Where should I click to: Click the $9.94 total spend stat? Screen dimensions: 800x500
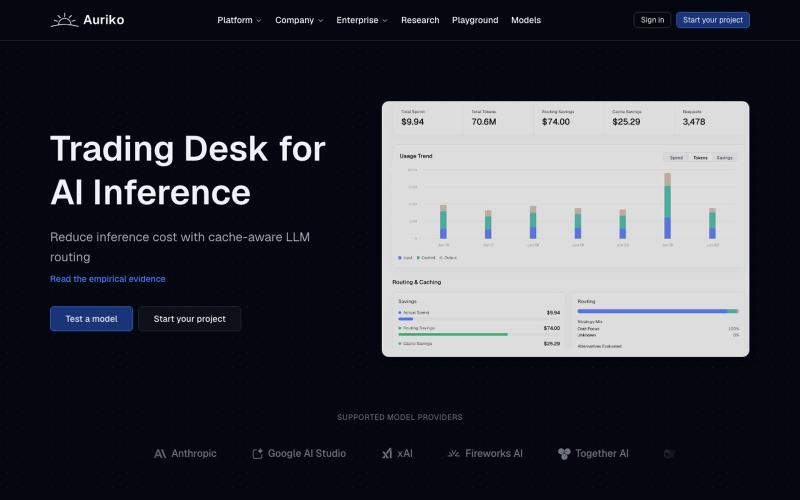tap(412, 121)
